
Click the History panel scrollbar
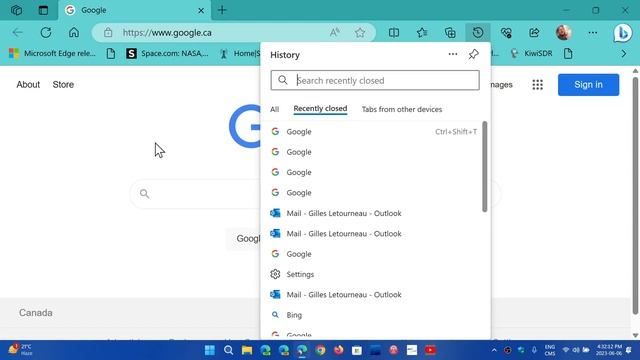coord(484,167)
